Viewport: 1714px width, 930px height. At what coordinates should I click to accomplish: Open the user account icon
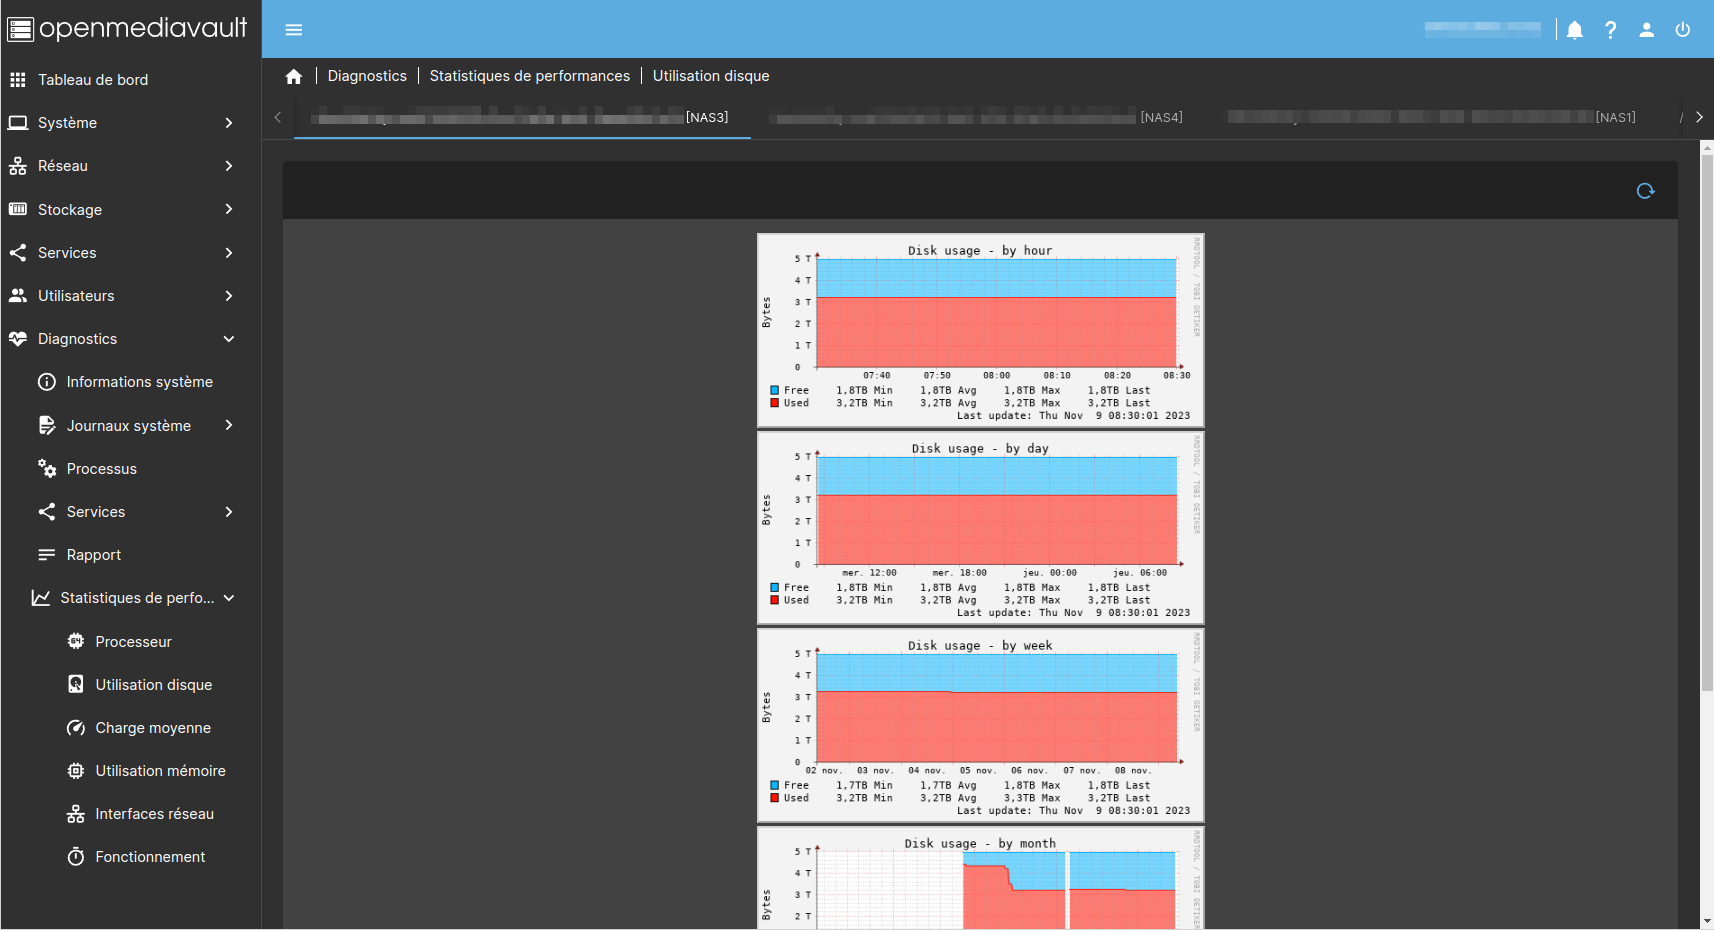1646,30
